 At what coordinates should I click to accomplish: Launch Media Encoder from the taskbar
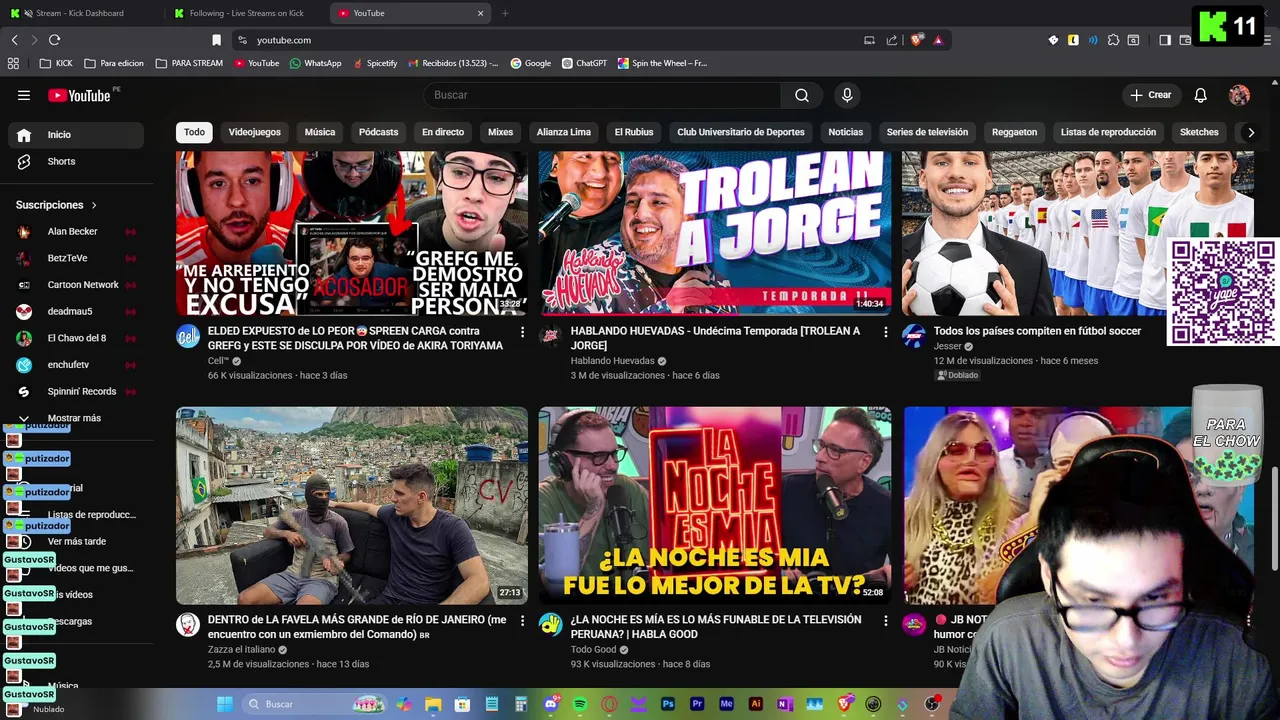727,704
